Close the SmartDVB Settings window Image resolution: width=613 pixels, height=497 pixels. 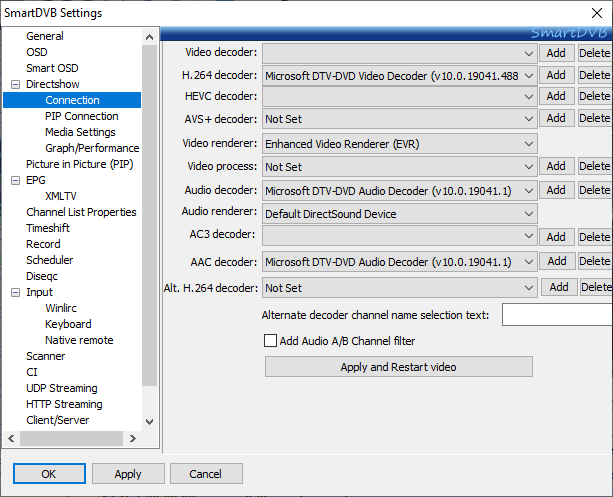(597, 13)
